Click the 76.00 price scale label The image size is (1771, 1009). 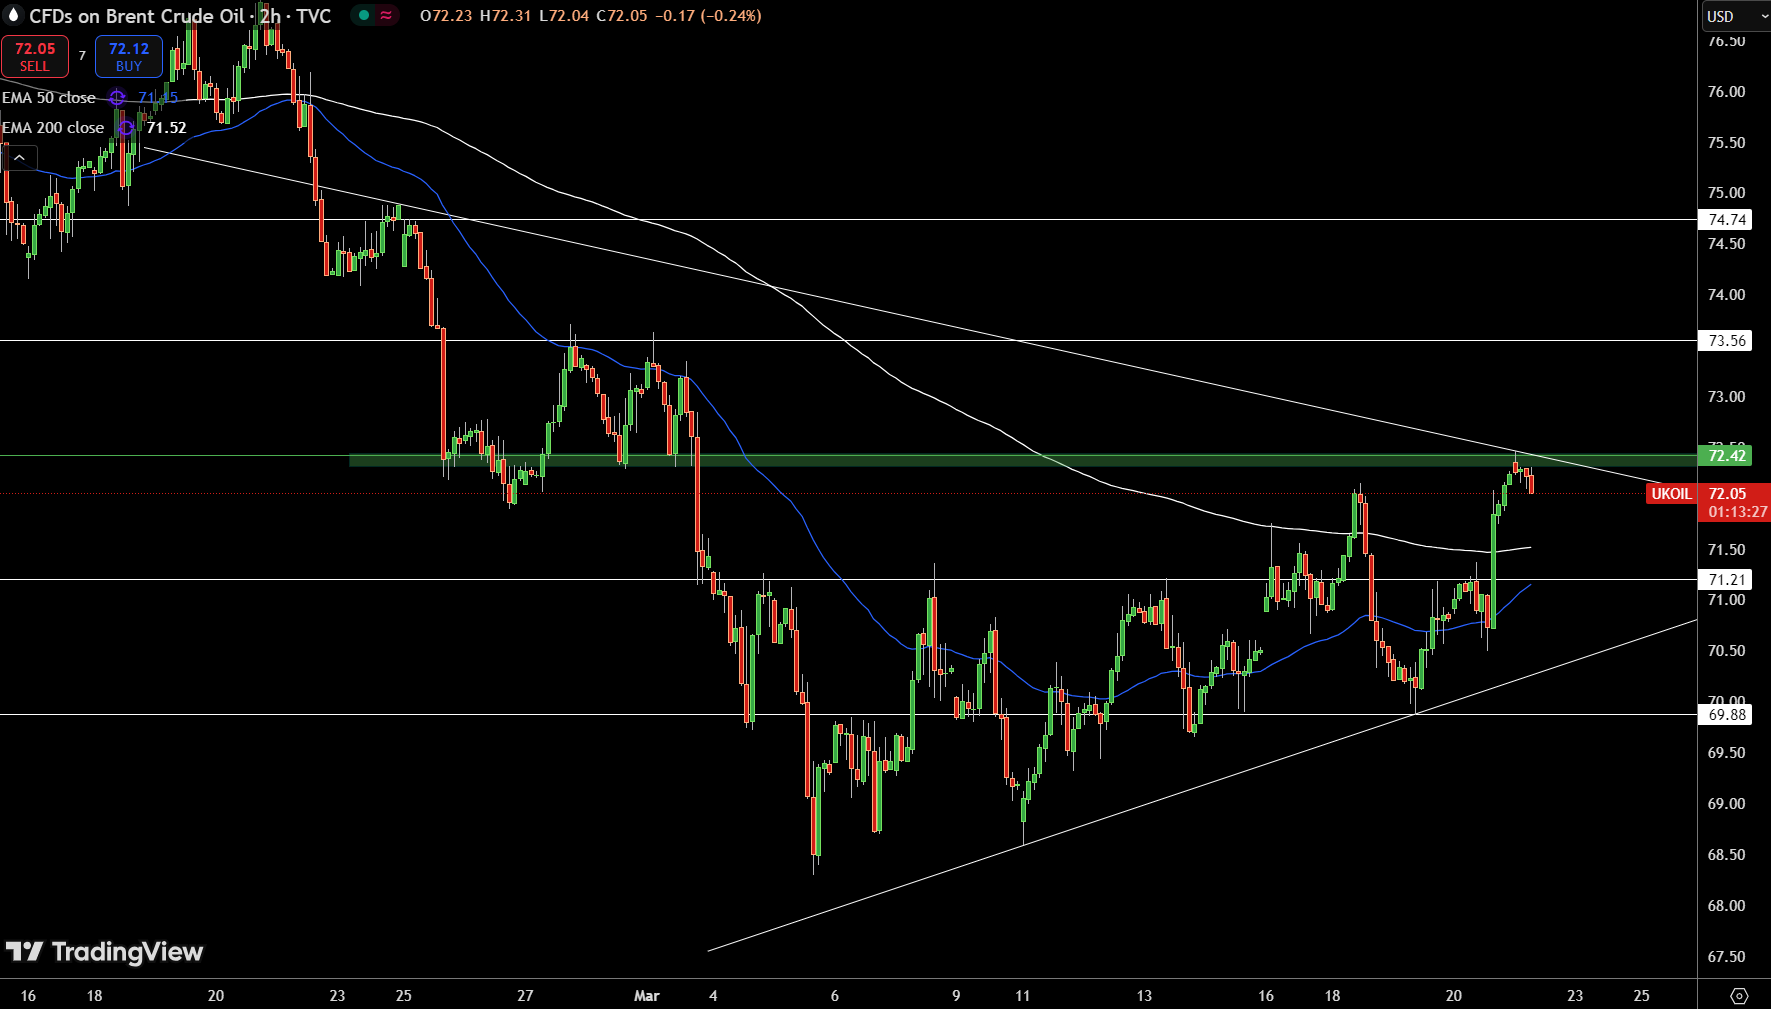click(x=1727, y=92)
